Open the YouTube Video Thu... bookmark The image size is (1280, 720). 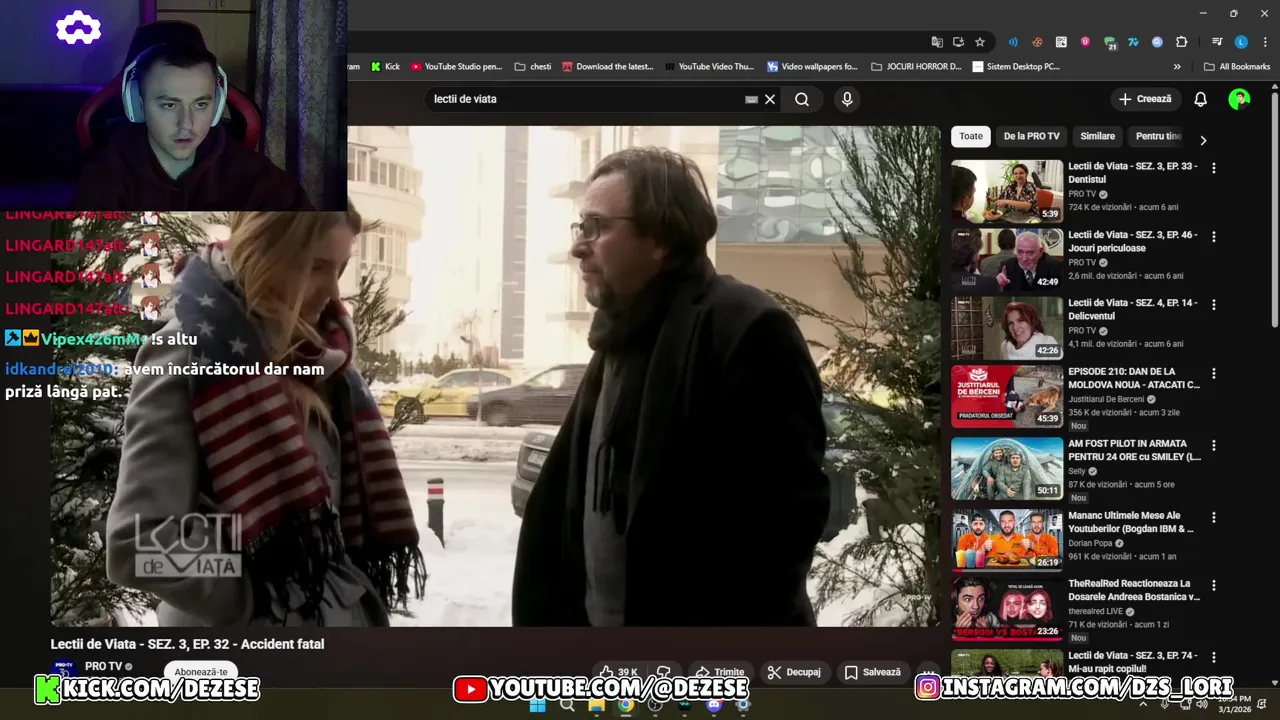pyautogui.click(x=709, y=67)
